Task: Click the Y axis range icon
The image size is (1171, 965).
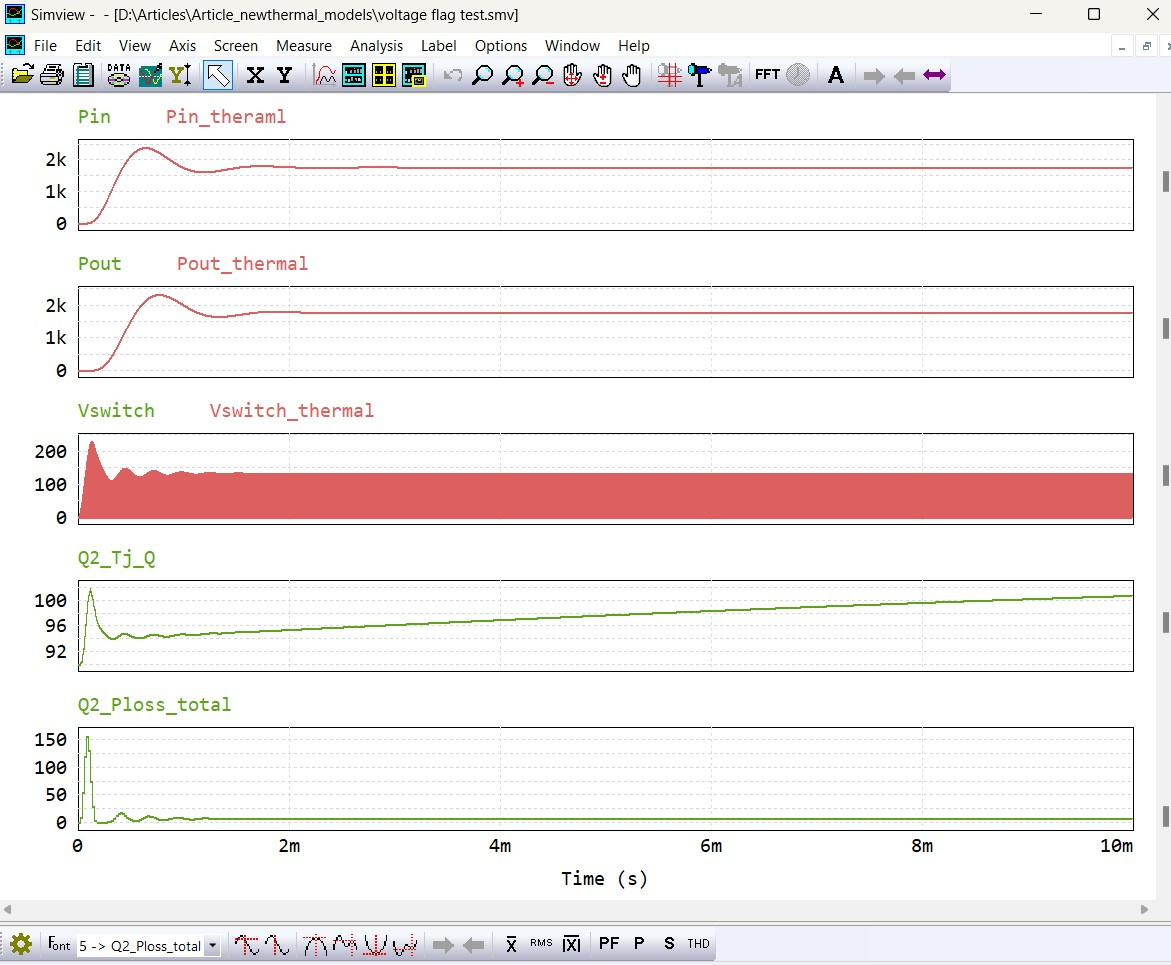Action: pos(181,75)
